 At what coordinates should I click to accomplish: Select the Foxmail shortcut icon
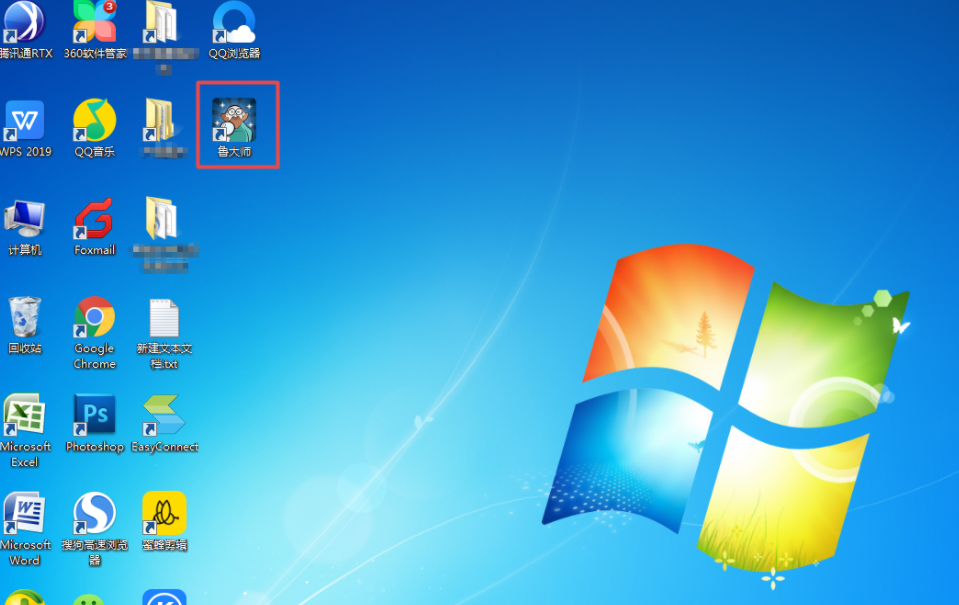pos(95,227)
